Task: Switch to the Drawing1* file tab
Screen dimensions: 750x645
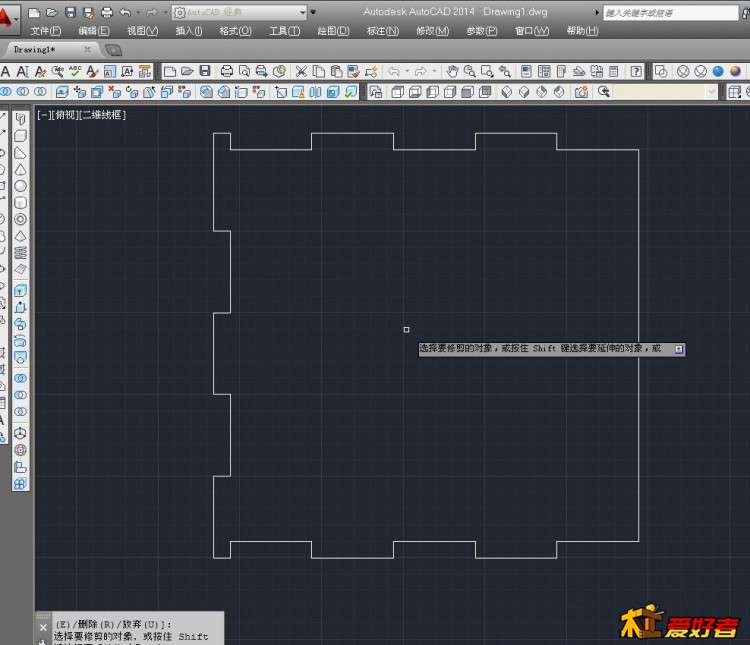Action: pos(34,50)
